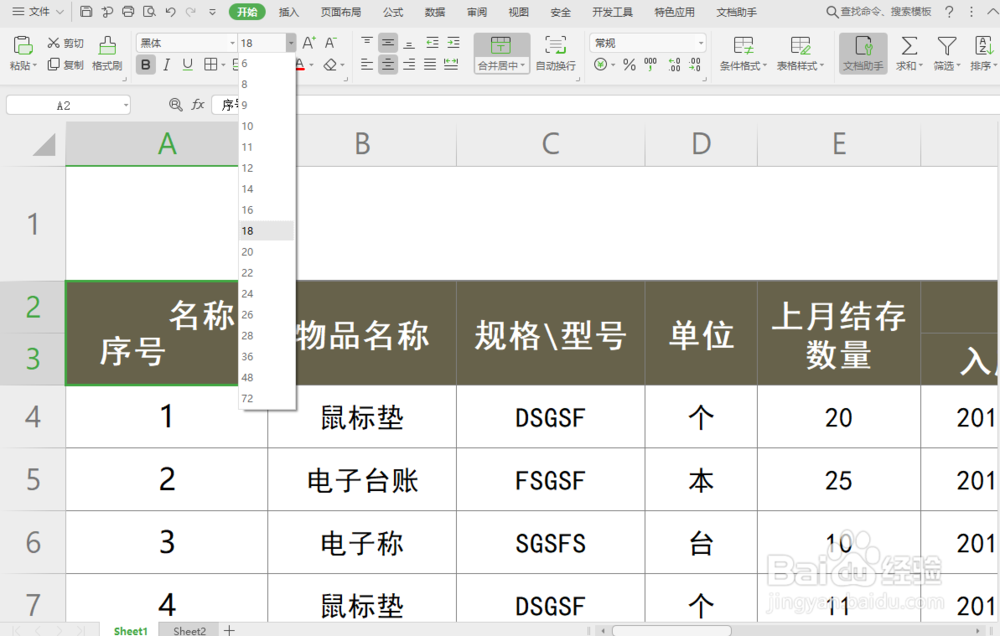This screenshot has width=1000, height=636.
Task: Click the copy (复制) button
Action: coord(66,65)
